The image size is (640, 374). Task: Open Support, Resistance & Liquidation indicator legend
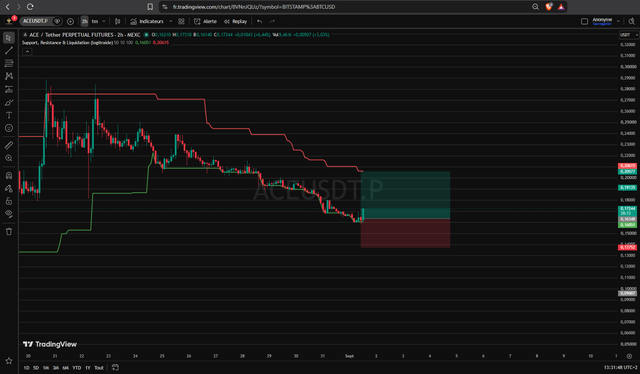(x=67, y=42)
